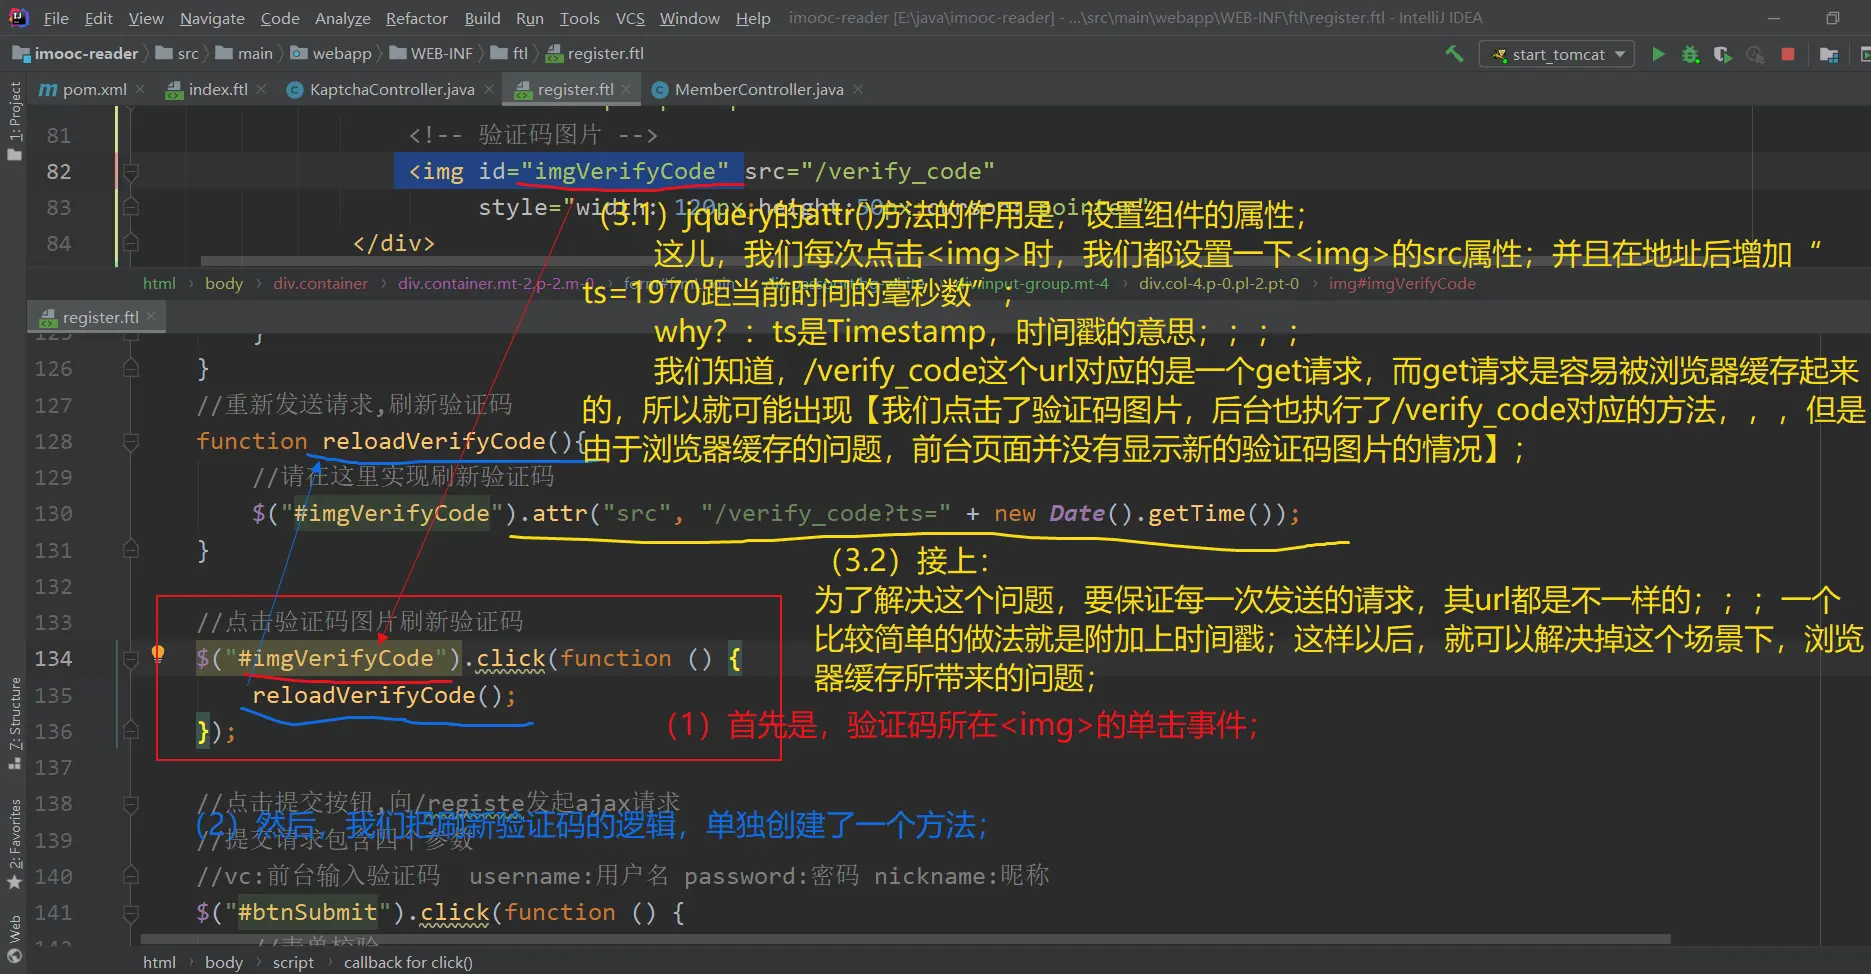Run start_tomcat with the green play icon
This screenshot has height=974, width=1871.
point(1658,54)
